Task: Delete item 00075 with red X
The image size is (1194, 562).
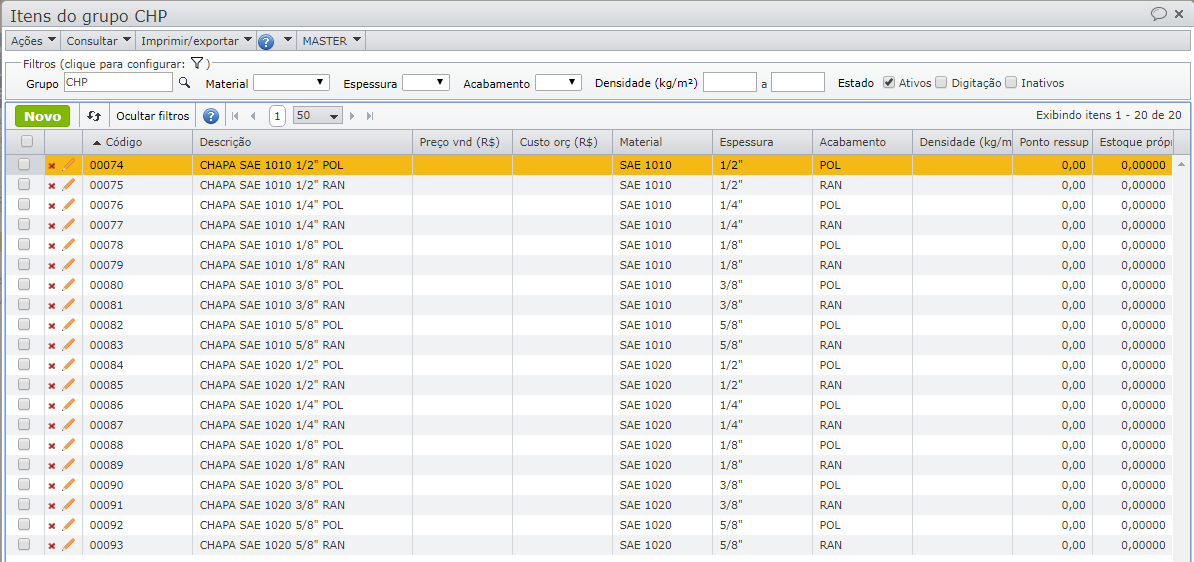Action: click(52, 186)
